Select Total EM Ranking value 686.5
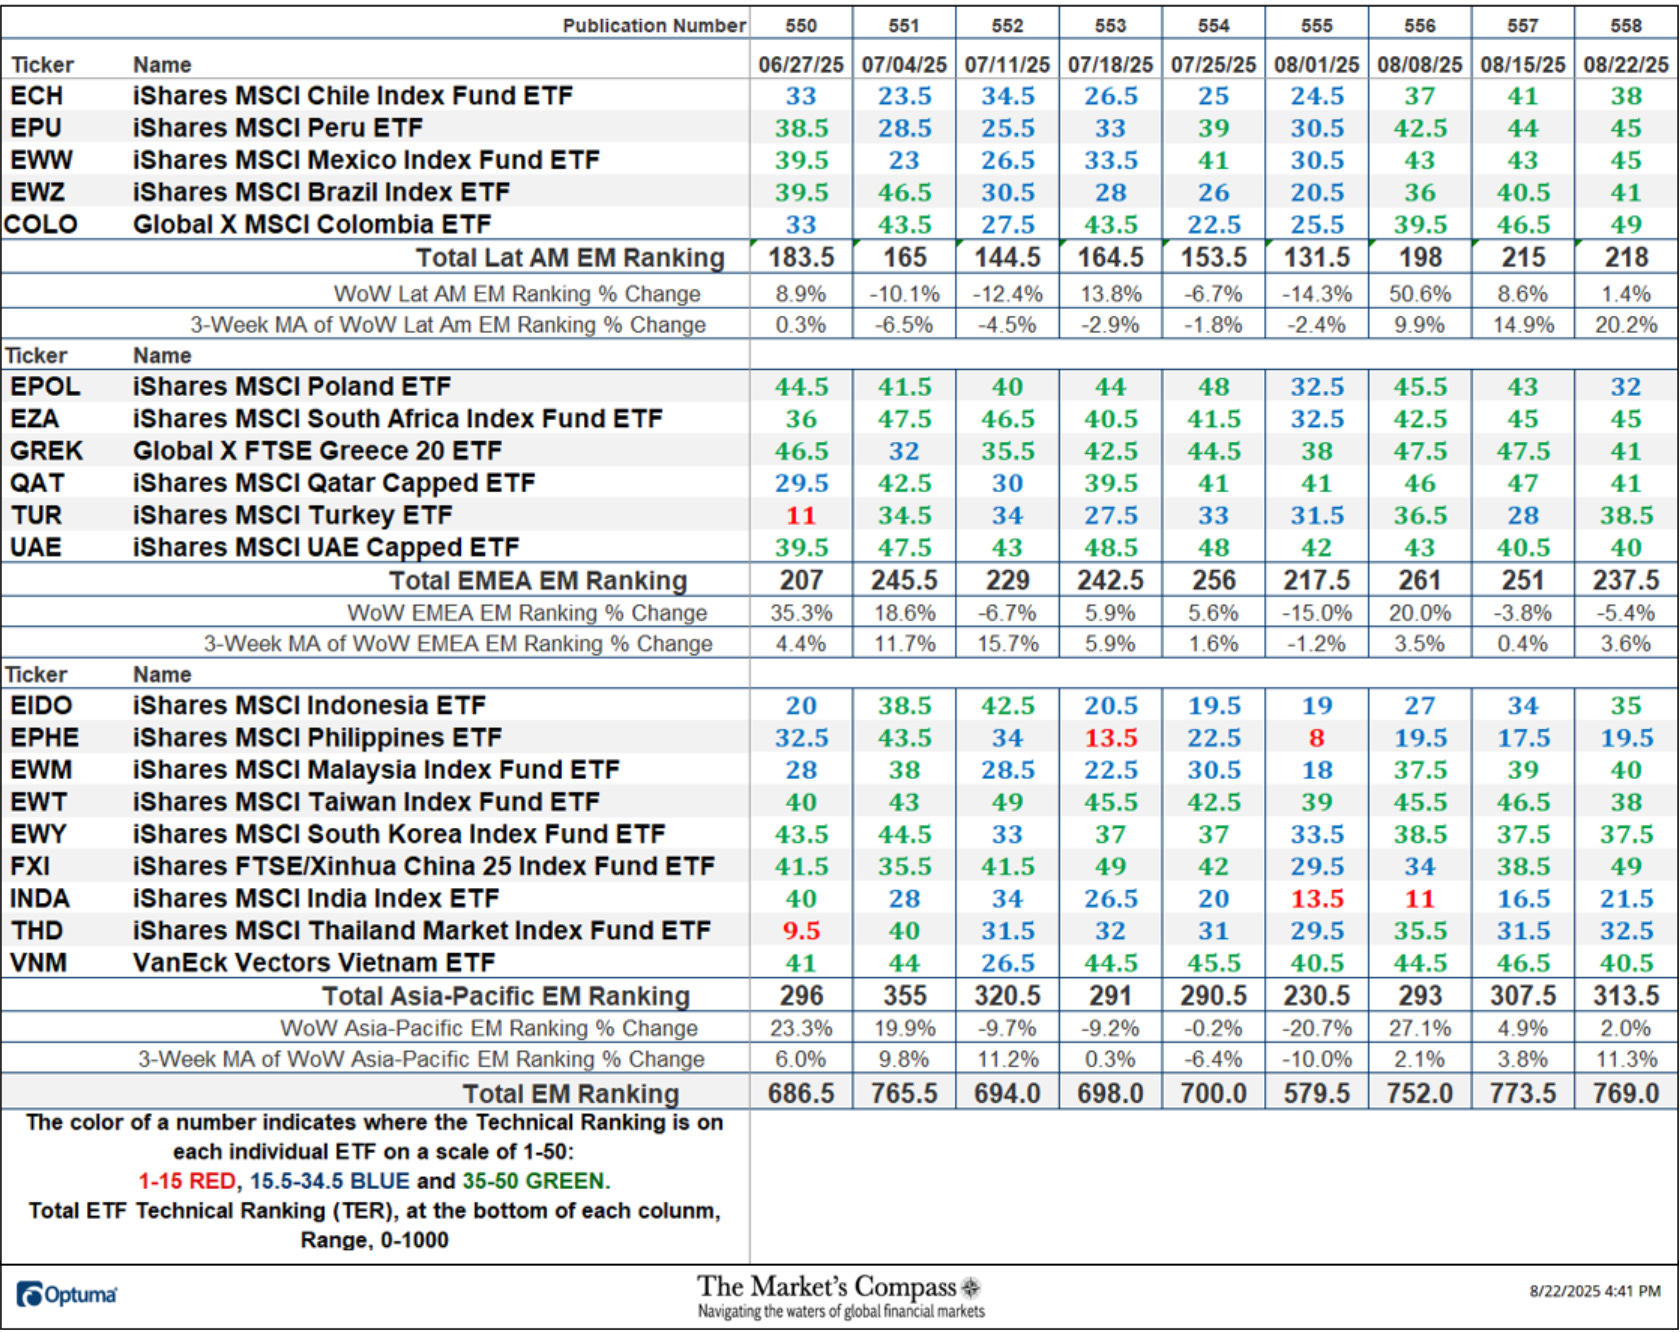The image size is (1680, 1332). (x=801, y=1094)
